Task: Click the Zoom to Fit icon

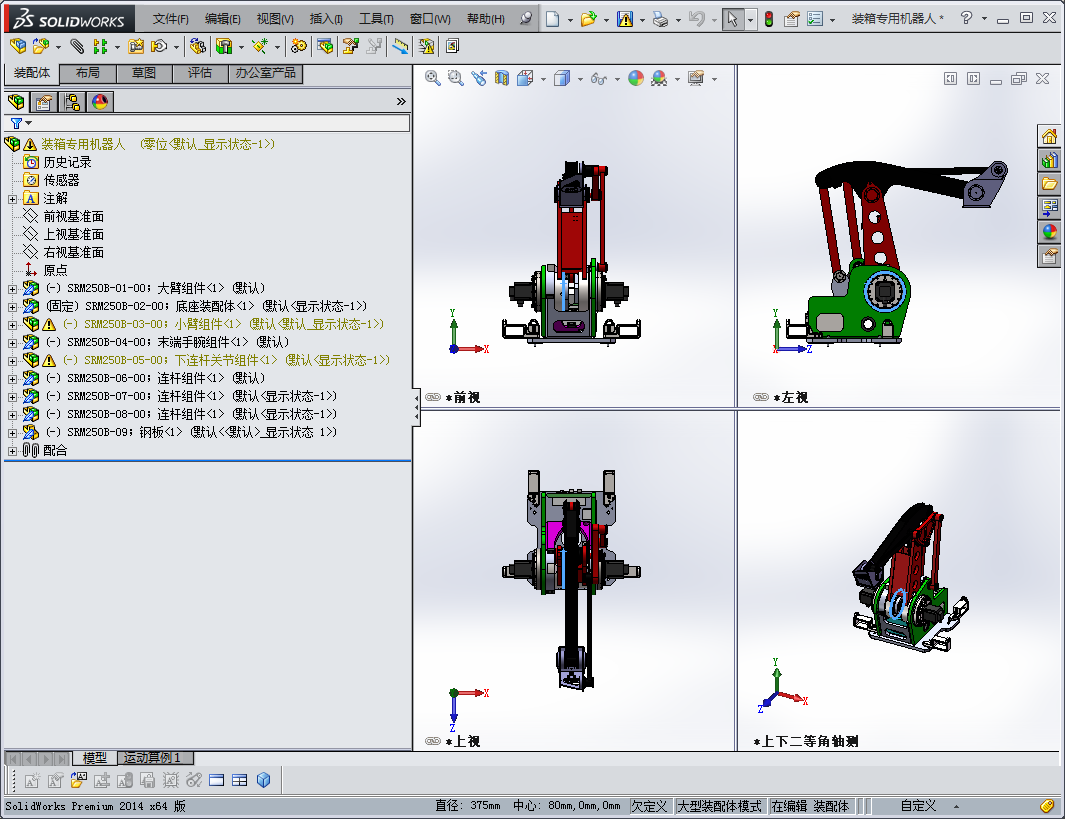Action: tap(433, 79)
